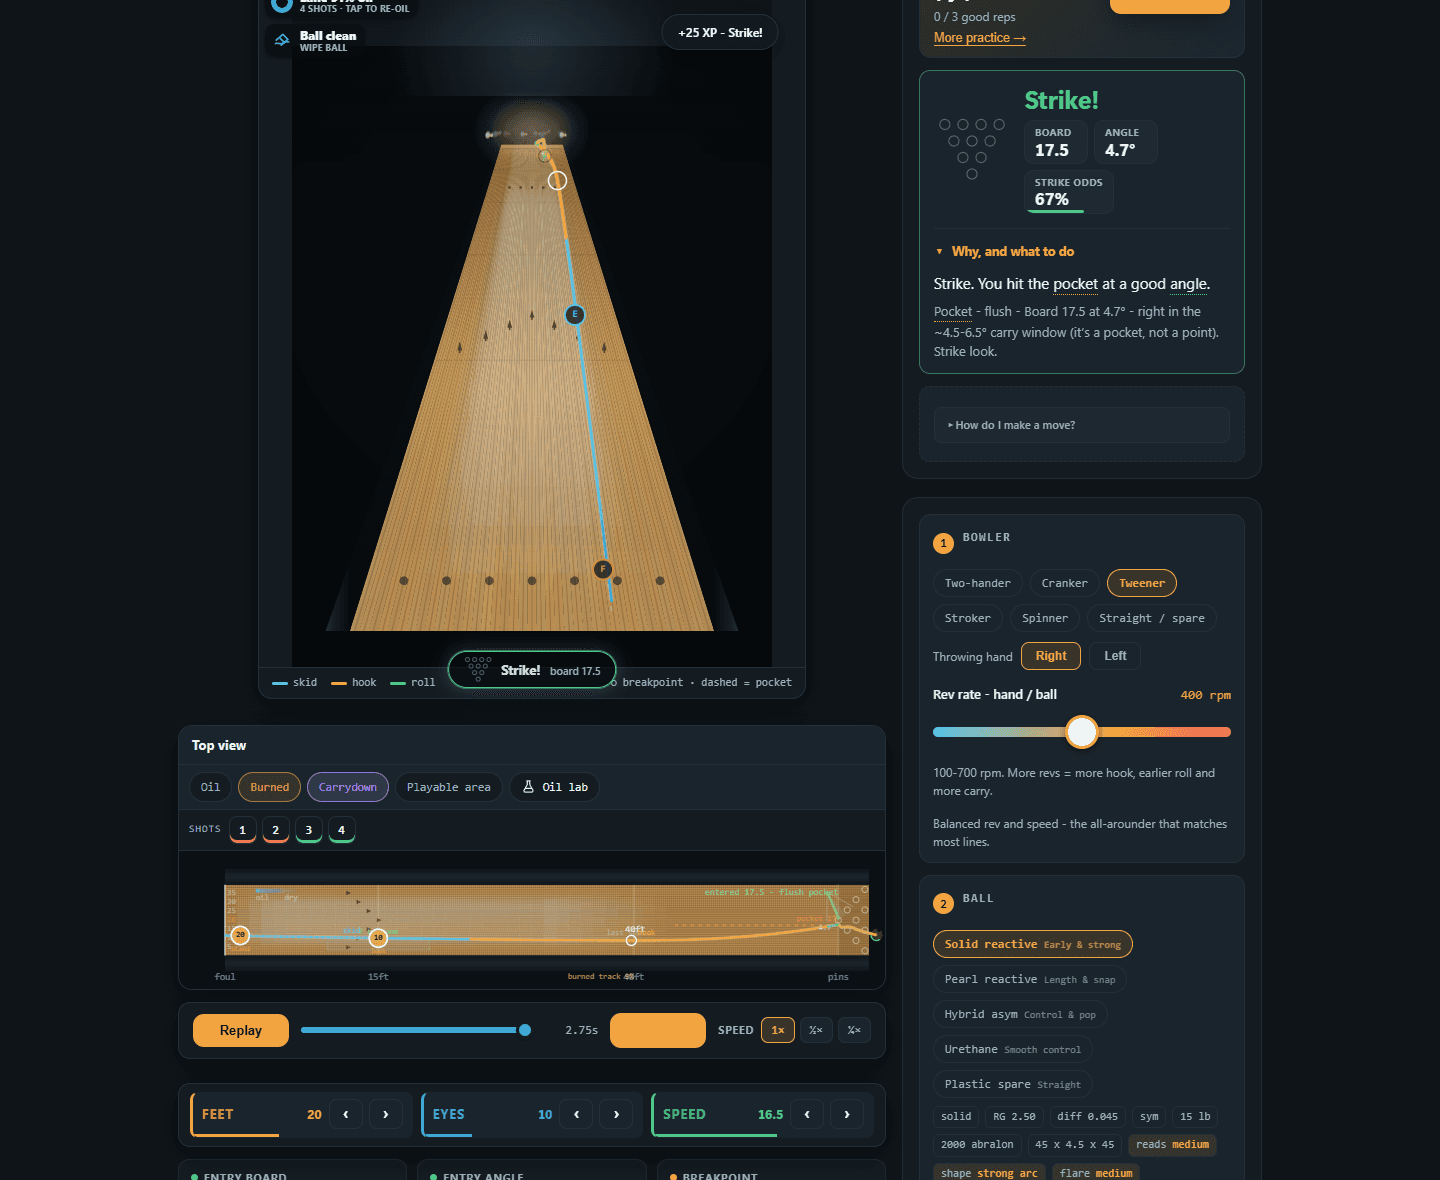Set playback speed to half speed
Screen dimensions: 1440x1180
pos(816,1030)
